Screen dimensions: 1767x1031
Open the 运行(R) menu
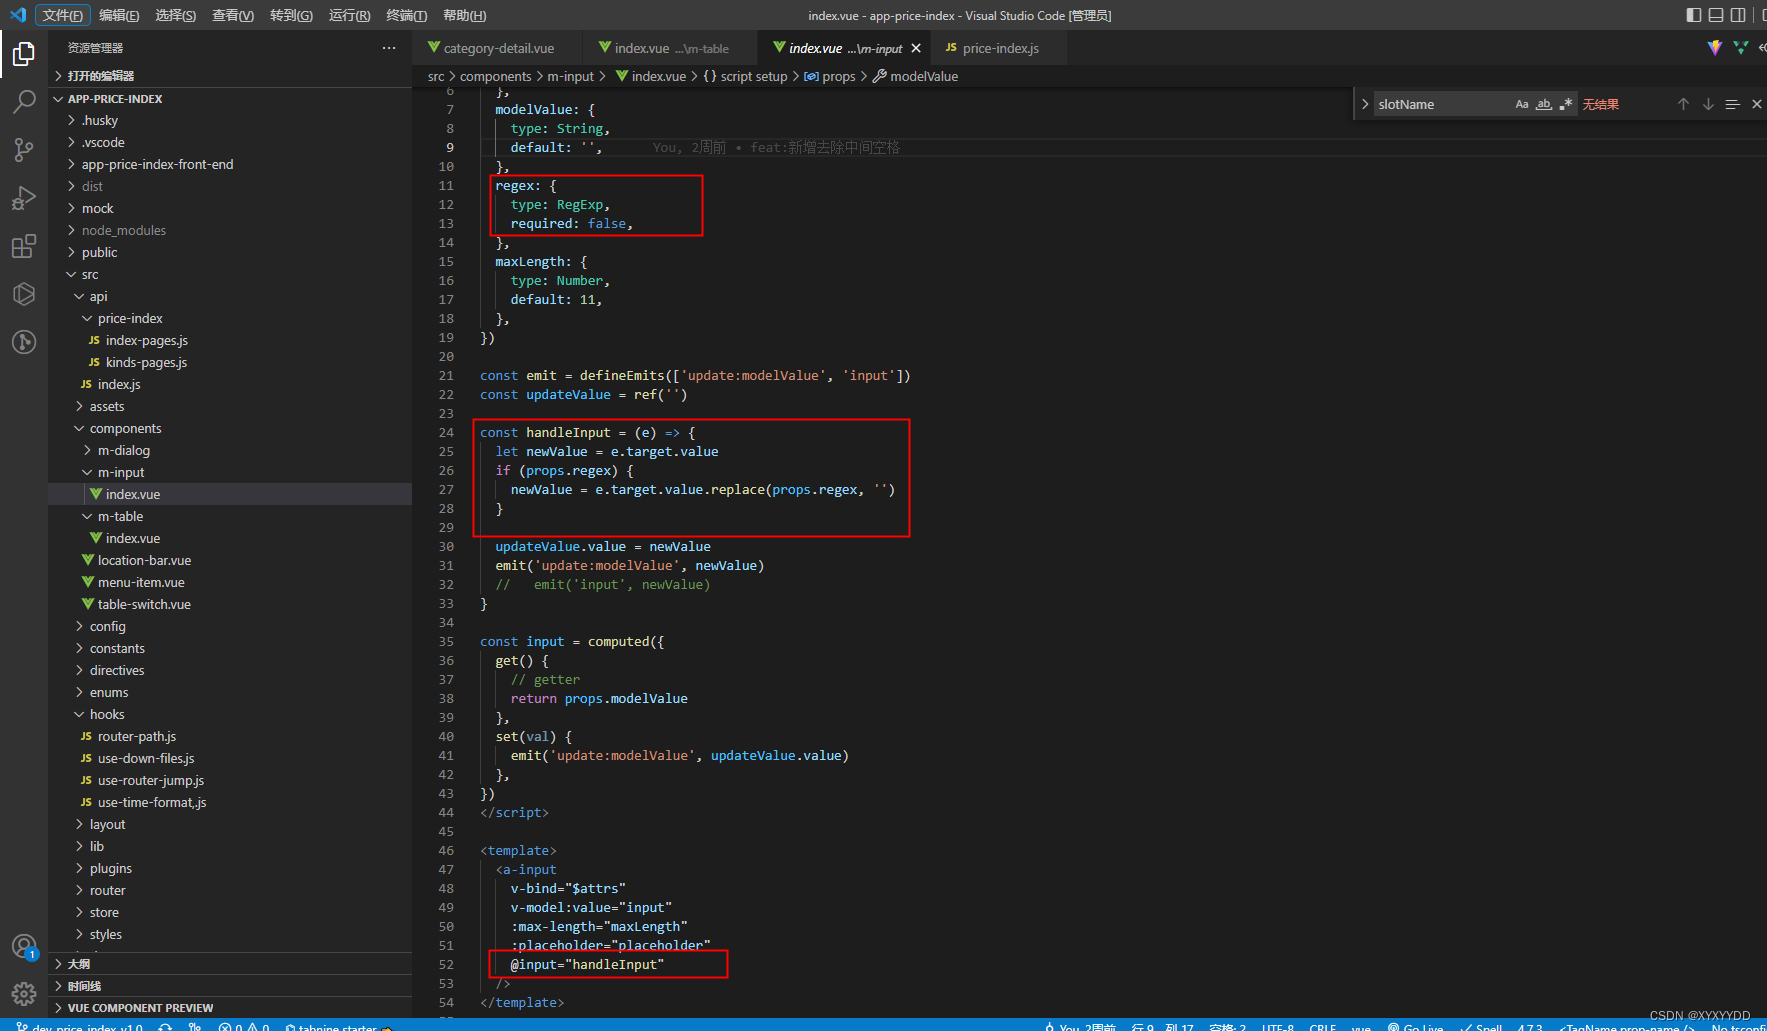(349, 15)
